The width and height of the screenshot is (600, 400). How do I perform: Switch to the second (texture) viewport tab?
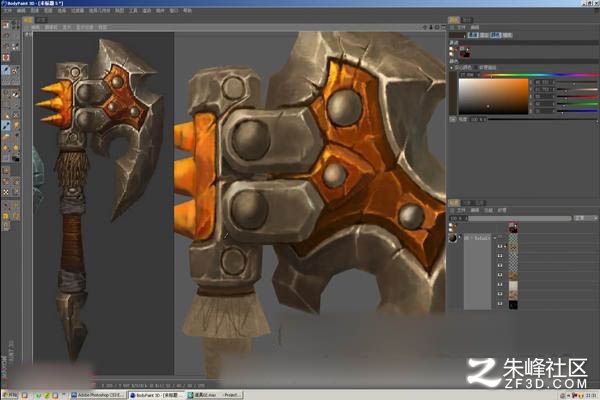pyautogui.click(x=41, y=20)
